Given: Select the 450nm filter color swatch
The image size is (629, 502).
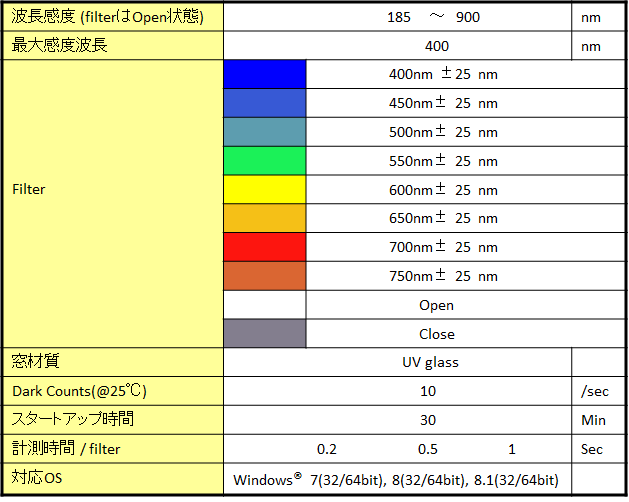Looking at the screenshot, I should click(264, 103).
